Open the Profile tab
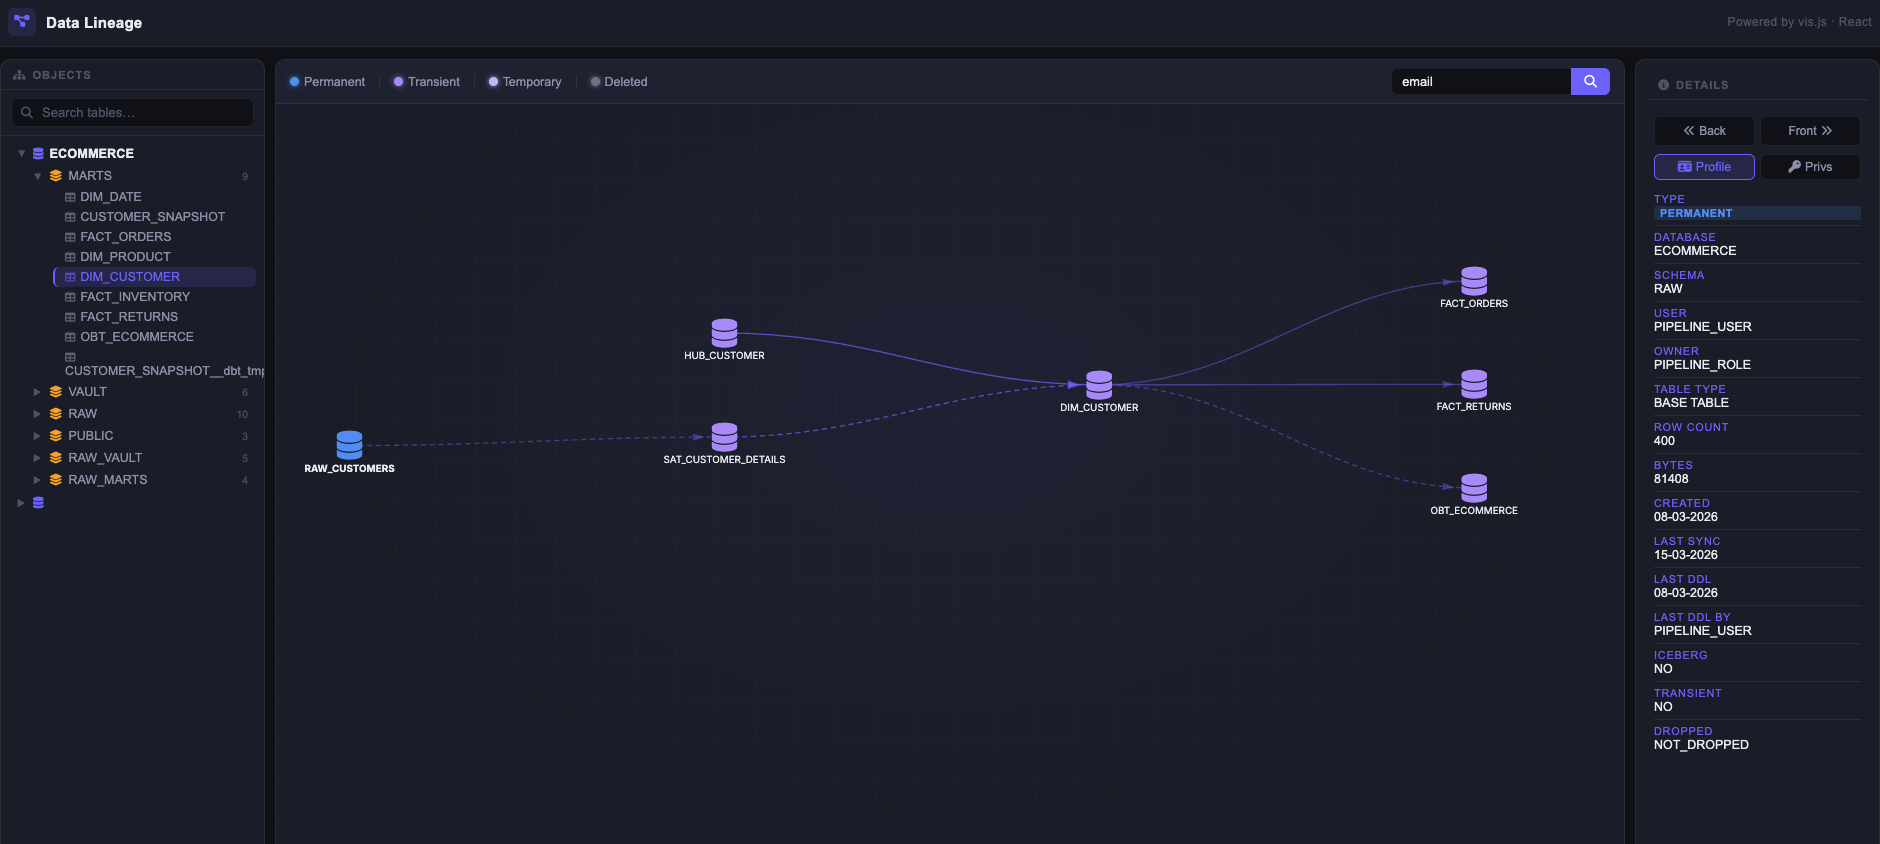 (x=1704, y=167)
